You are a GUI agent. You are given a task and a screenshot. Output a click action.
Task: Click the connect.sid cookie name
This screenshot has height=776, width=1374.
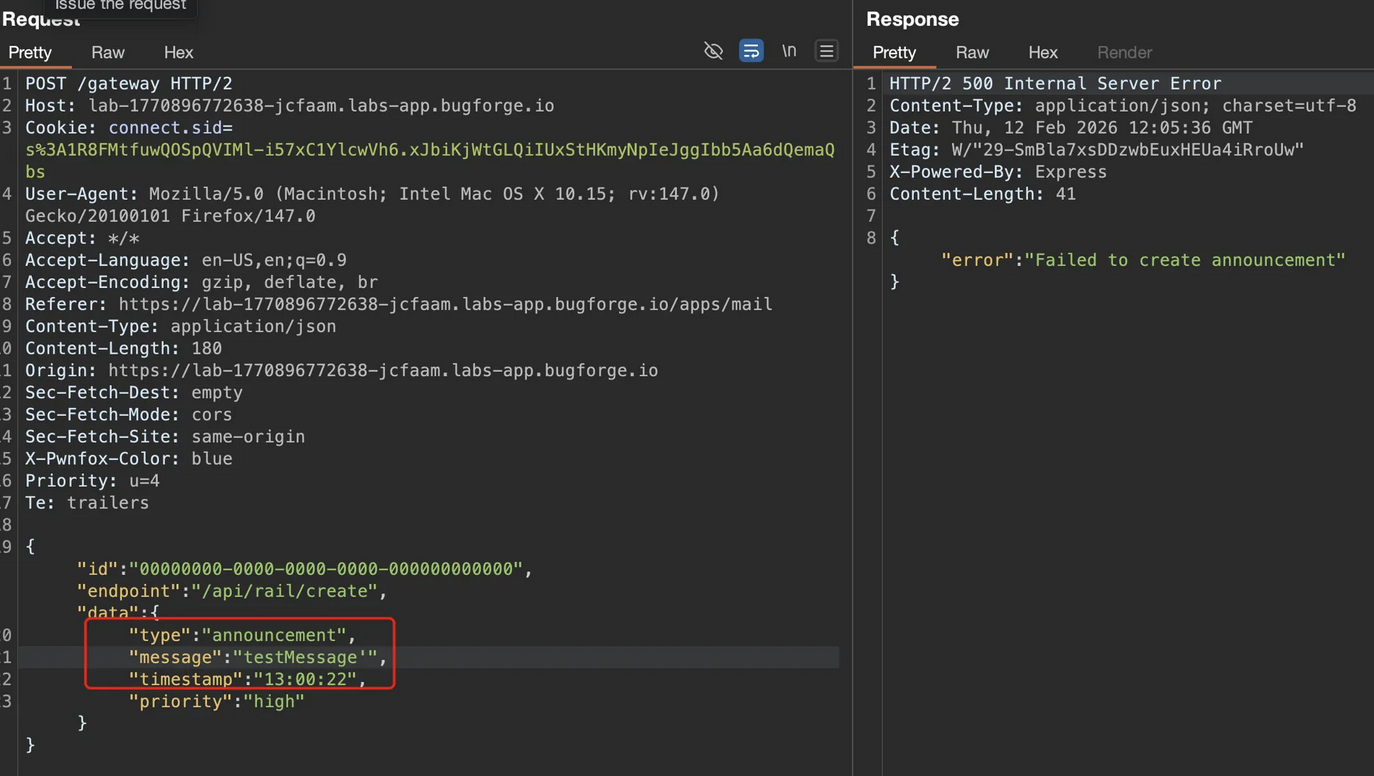[166, 128]
